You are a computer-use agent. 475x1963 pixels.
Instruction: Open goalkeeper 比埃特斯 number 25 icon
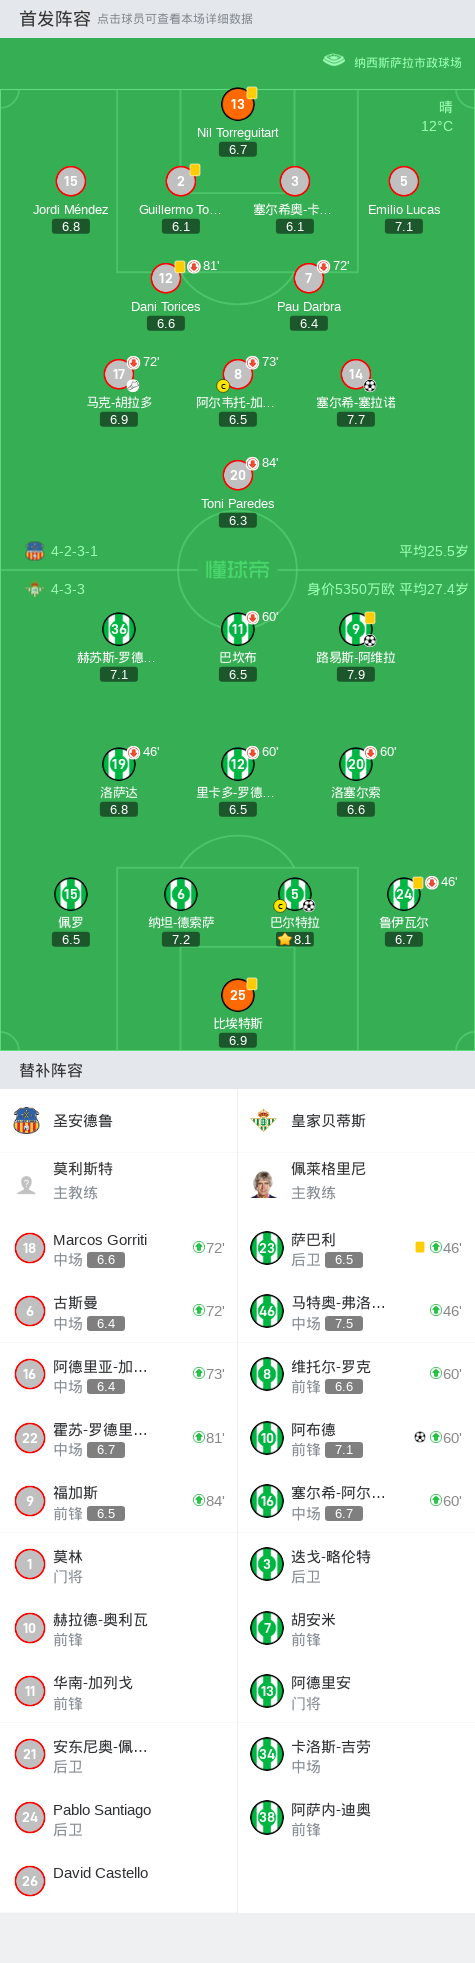(x=238, y=995)
